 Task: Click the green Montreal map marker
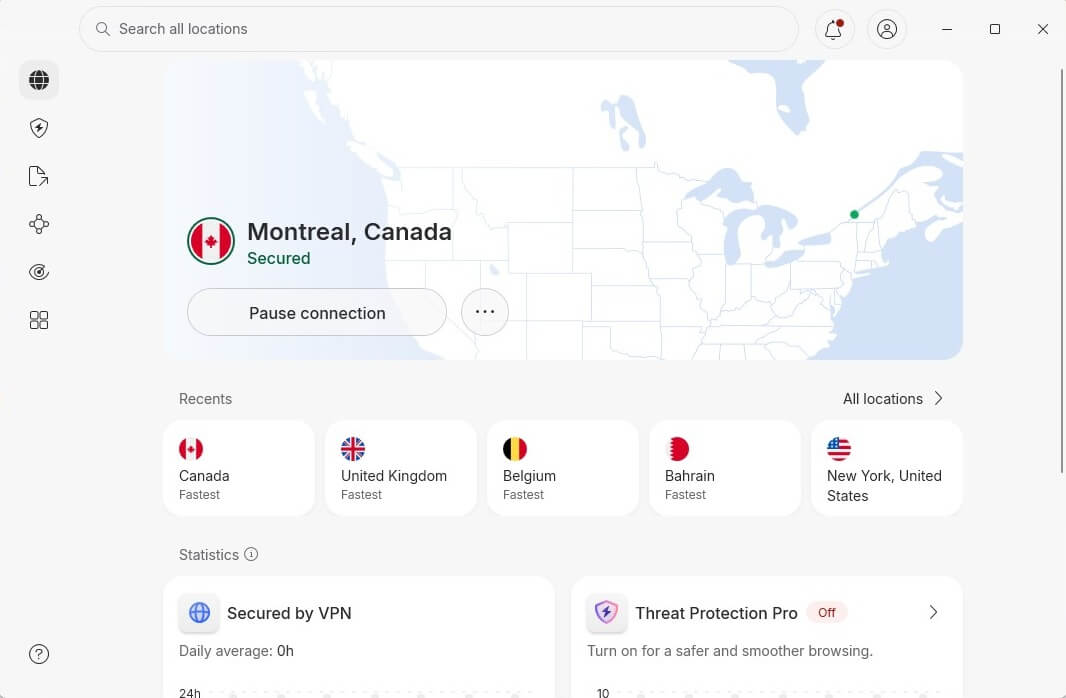pyautogui.click(x=855, y=214)
